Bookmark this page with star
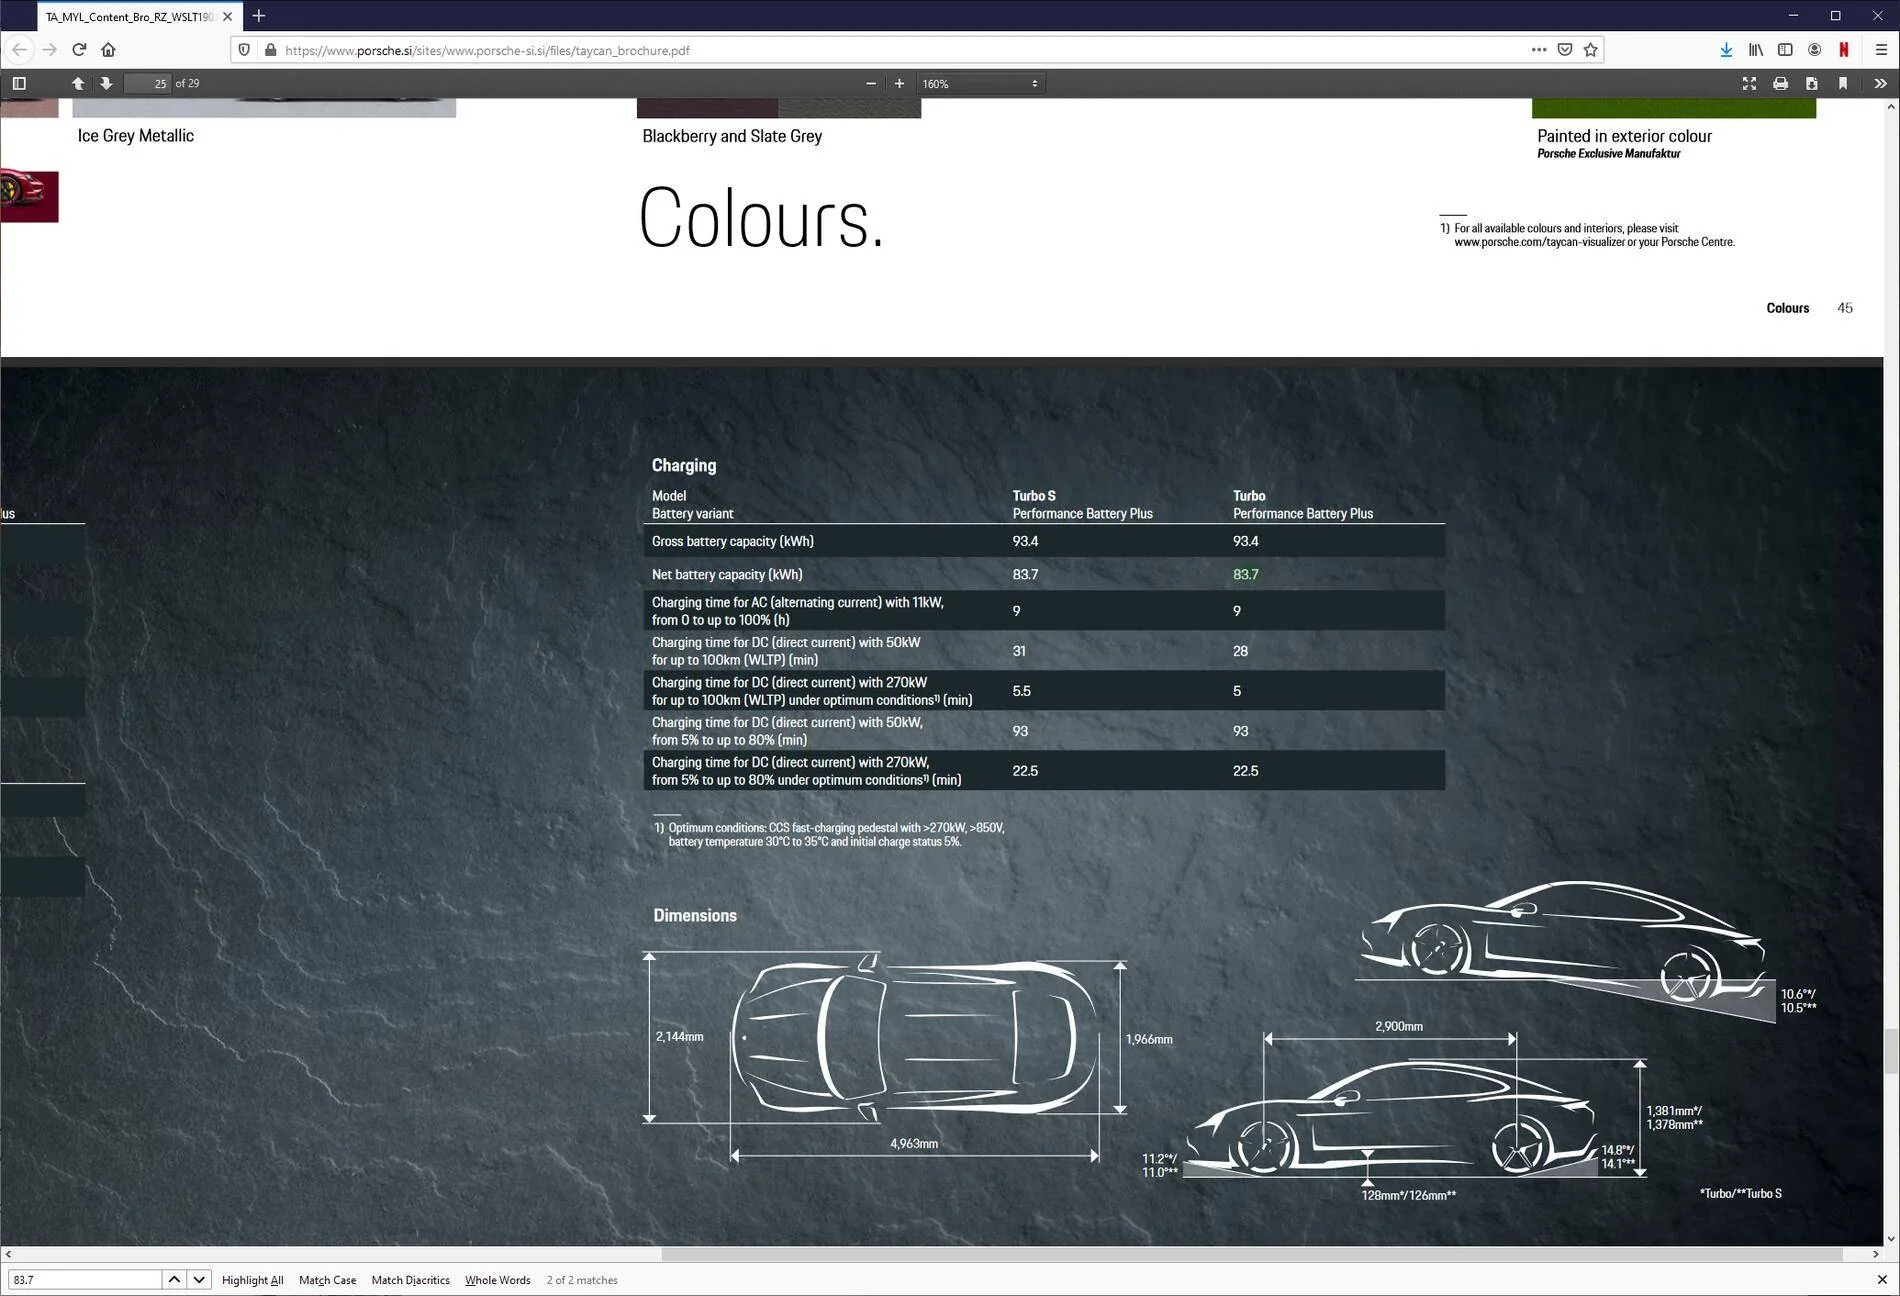Image resolution: width=1900 pixels, height=1296 pixels. [1591, 49]
